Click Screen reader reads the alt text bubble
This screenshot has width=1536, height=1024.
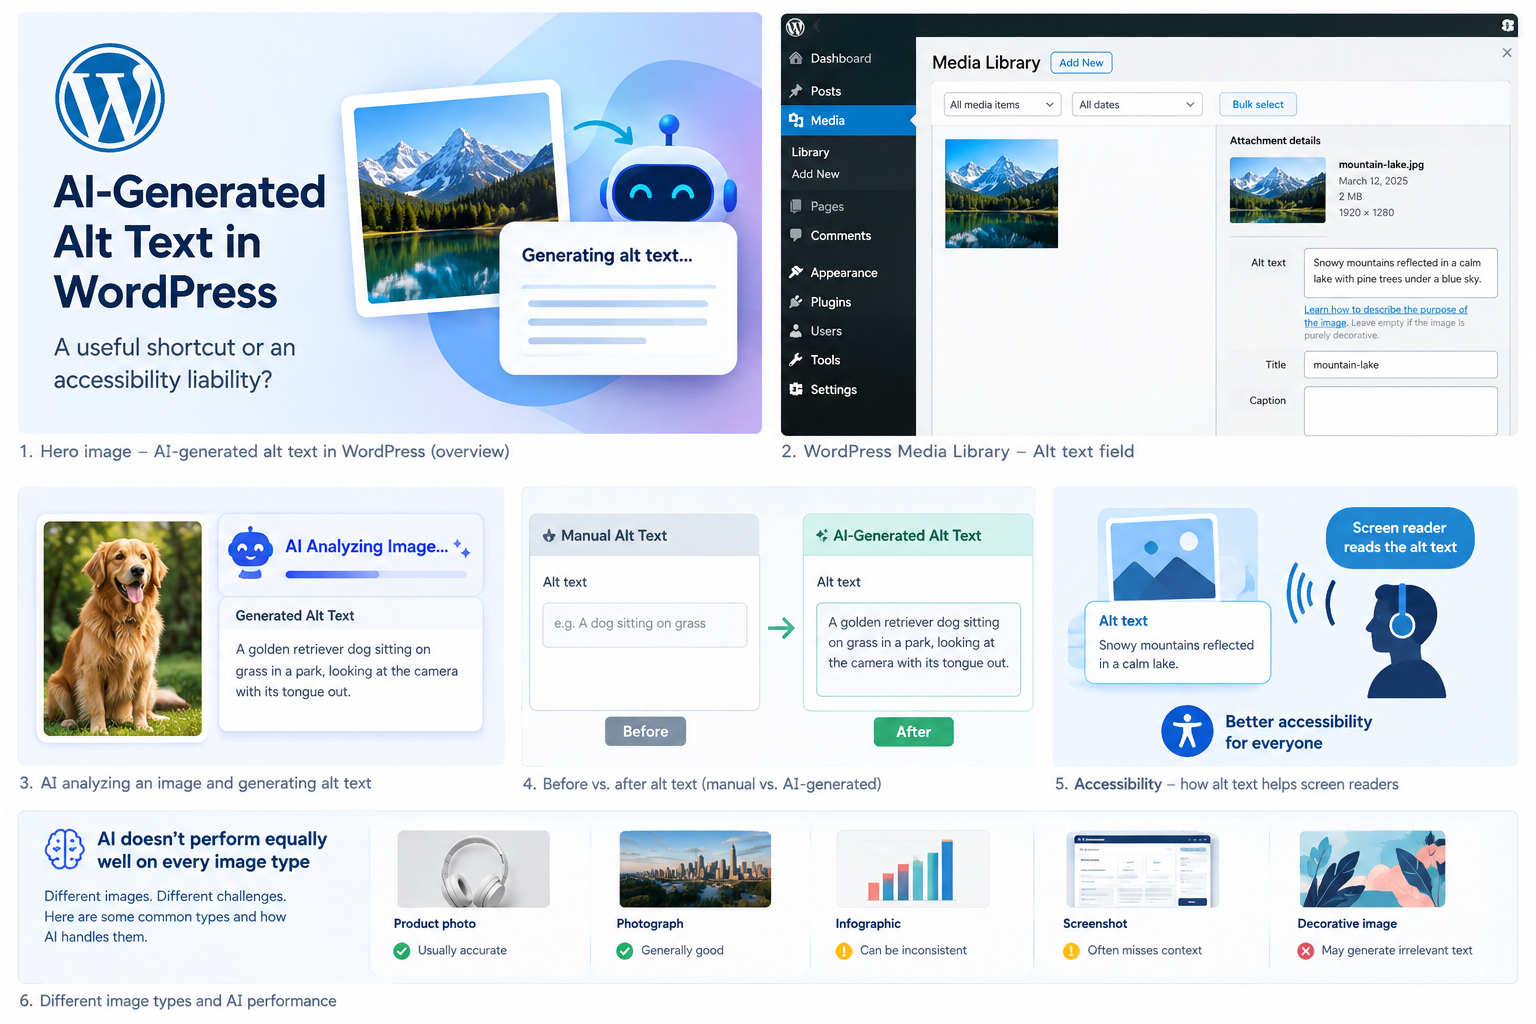1400,538
